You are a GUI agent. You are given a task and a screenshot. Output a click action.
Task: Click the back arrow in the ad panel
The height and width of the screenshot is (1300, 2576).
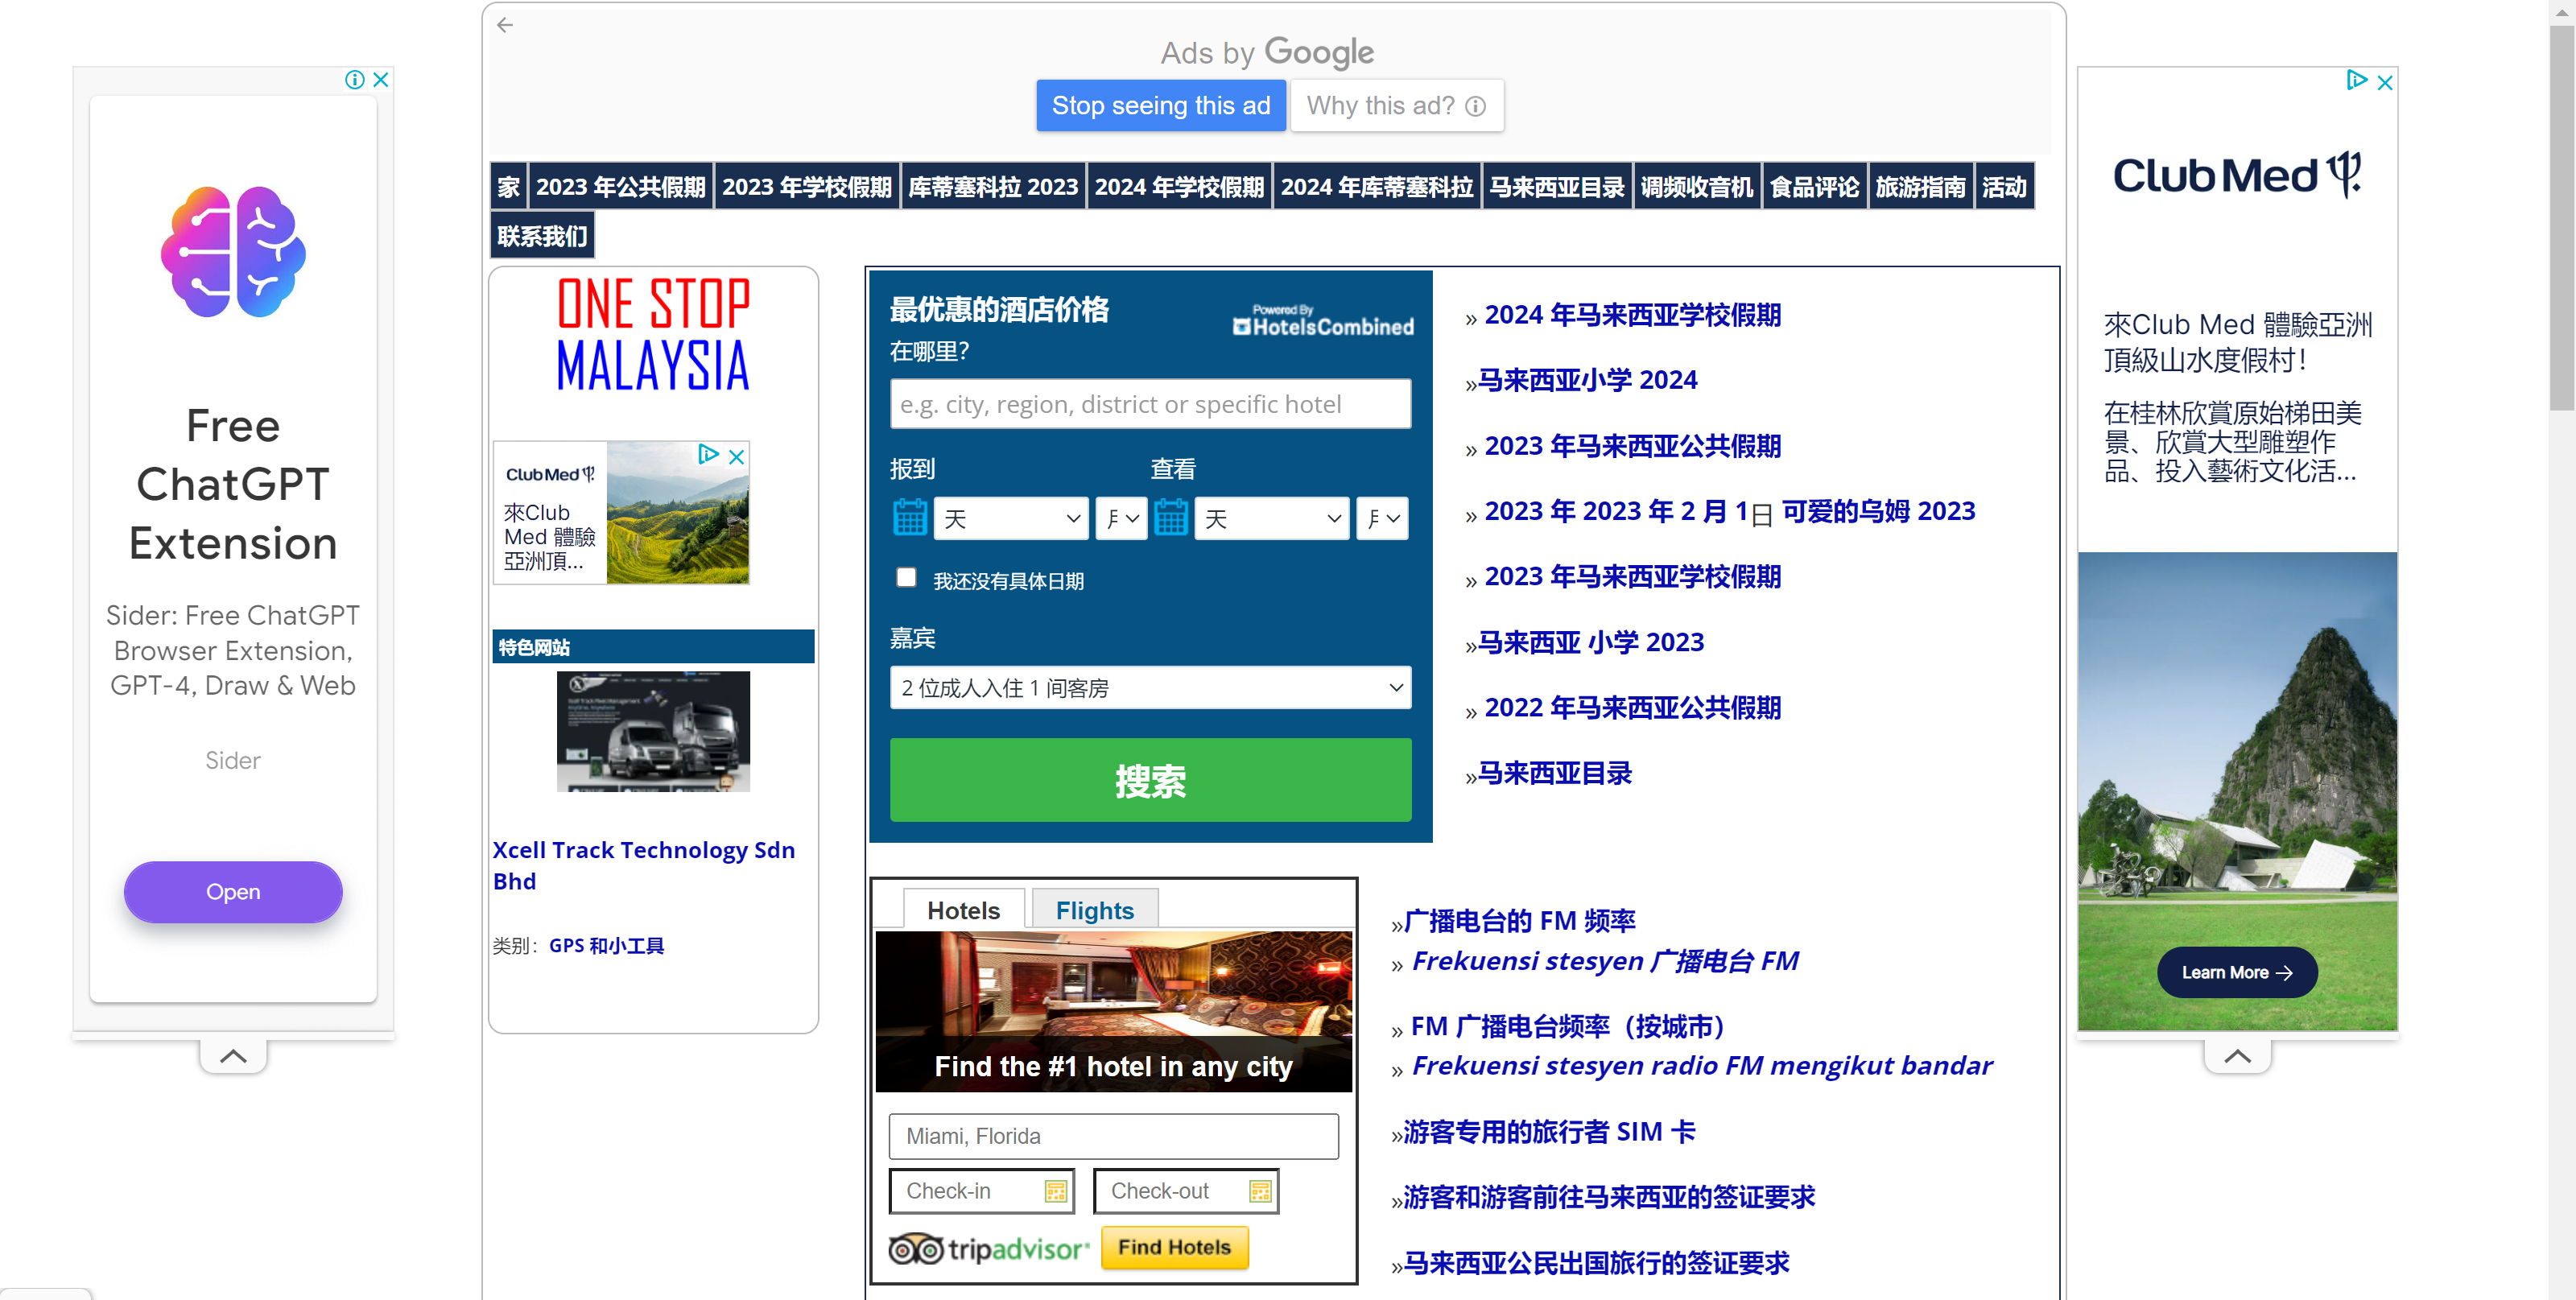click(x=505, y=25)
